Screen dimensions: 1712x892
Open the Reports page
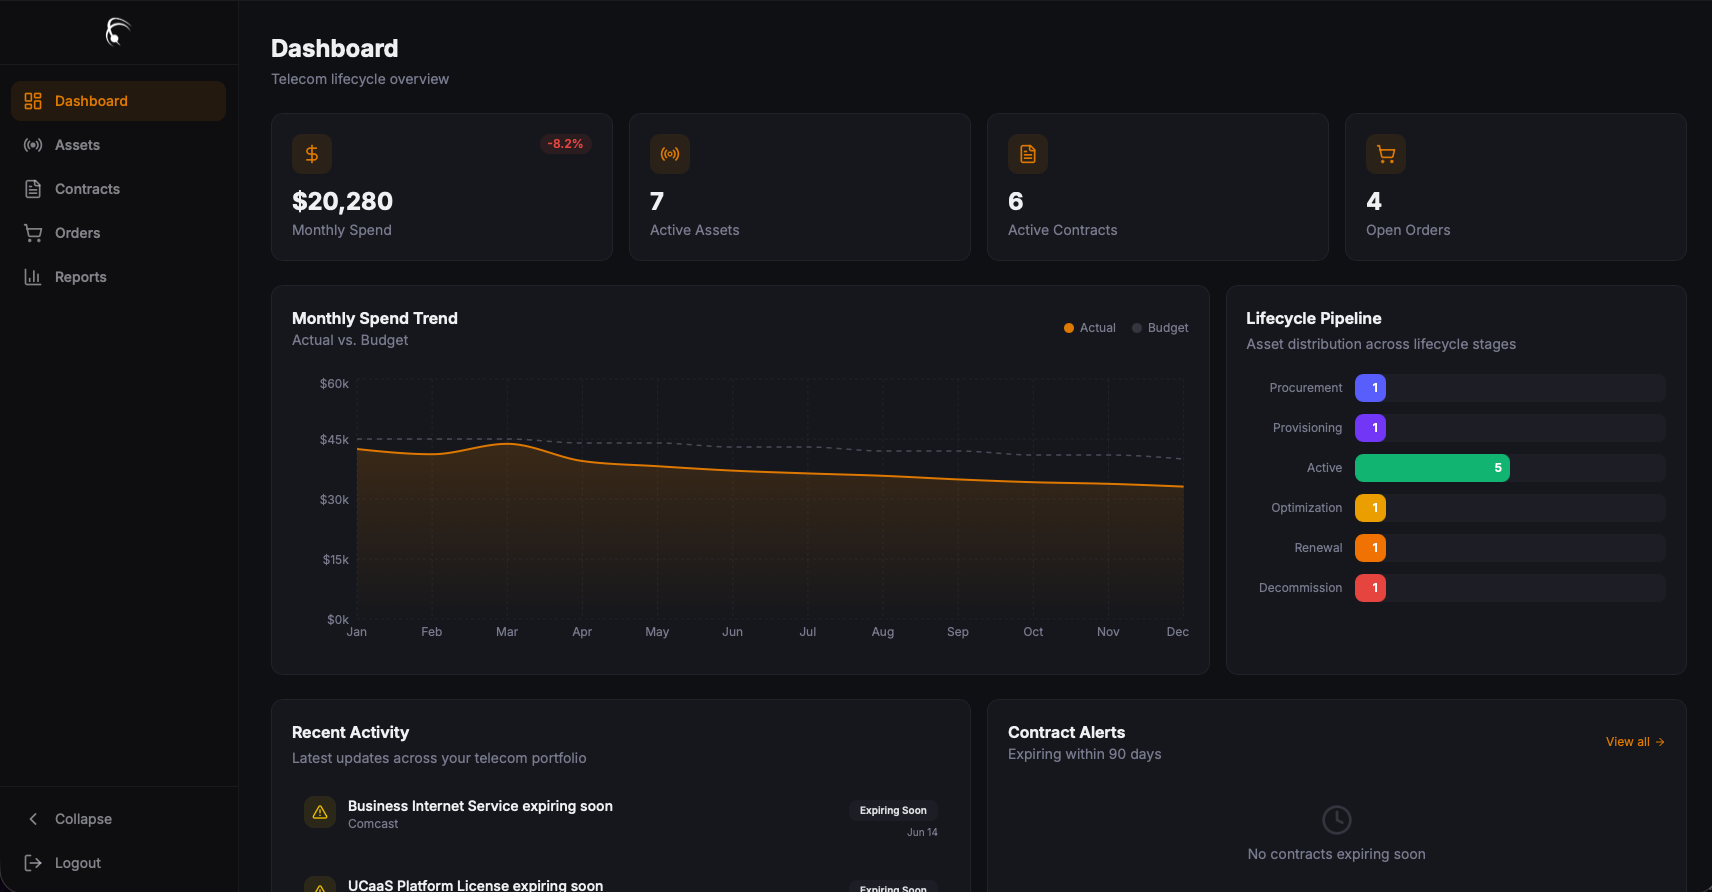point(118,277)
